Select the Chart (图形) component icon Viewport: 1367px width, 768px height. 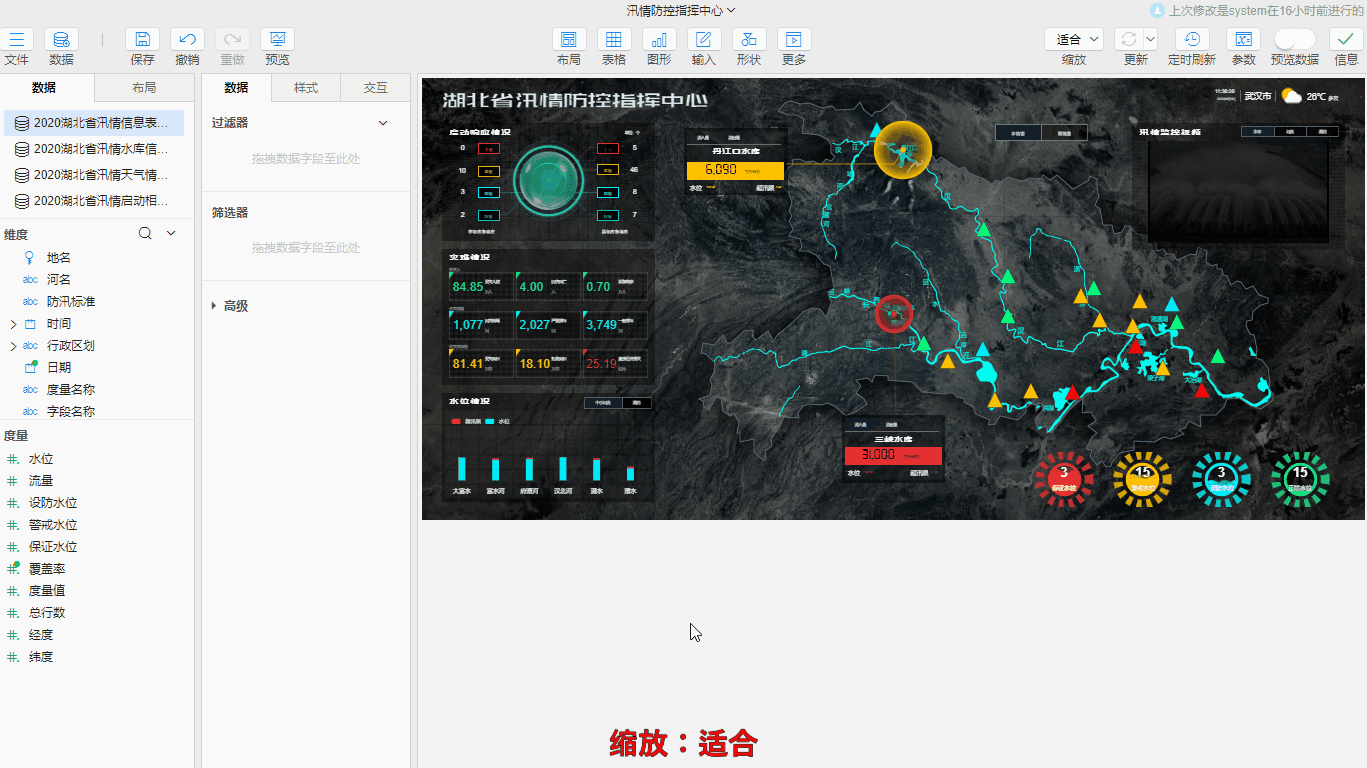pyautogui.click(x=659, y=40)
